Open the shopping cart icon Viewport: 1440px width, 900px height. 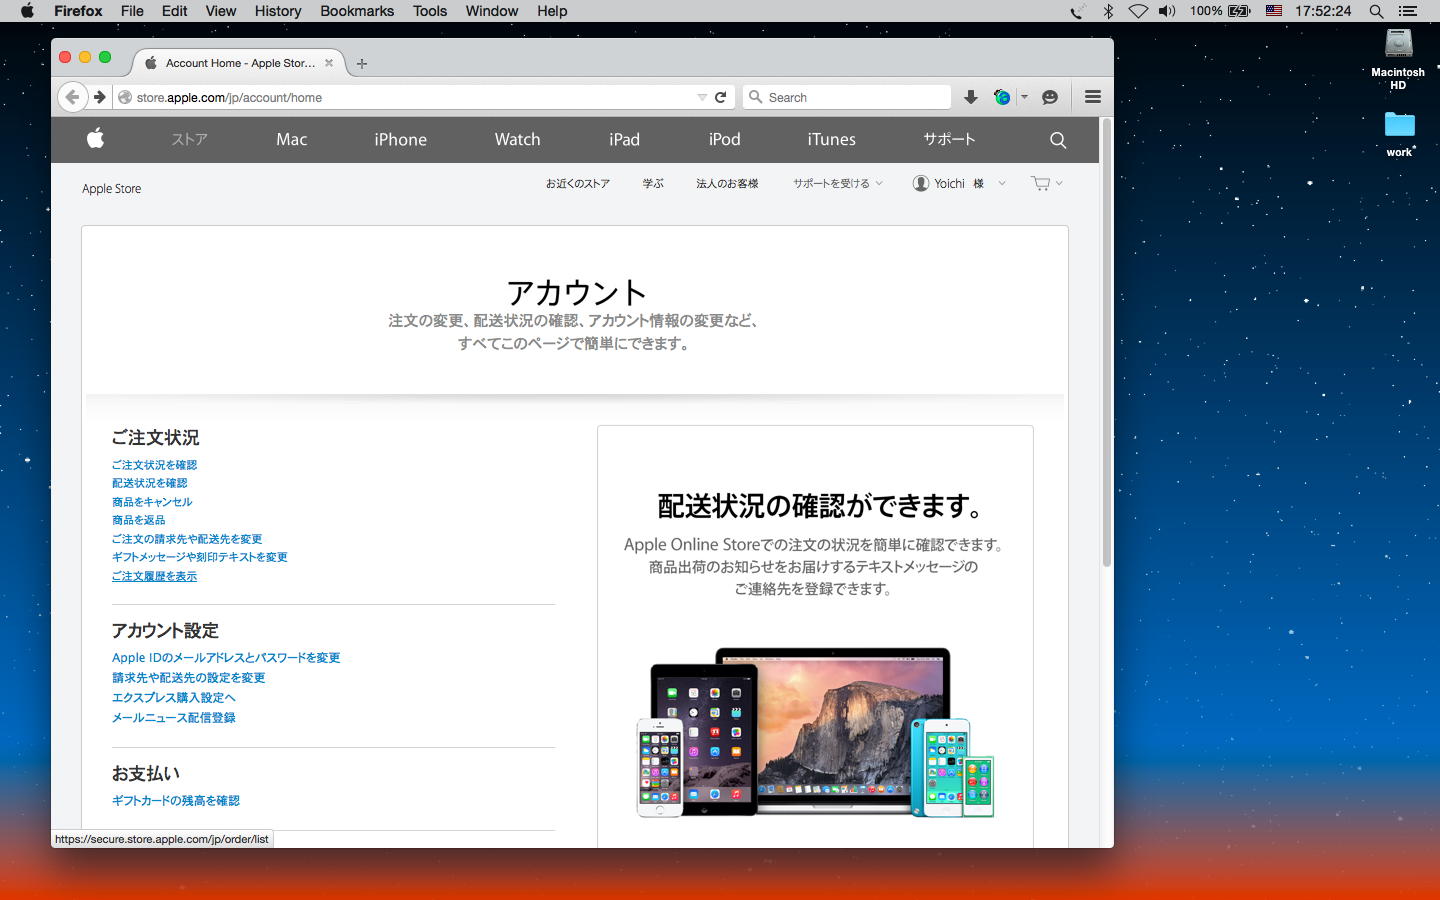(x=1041, y=183)
